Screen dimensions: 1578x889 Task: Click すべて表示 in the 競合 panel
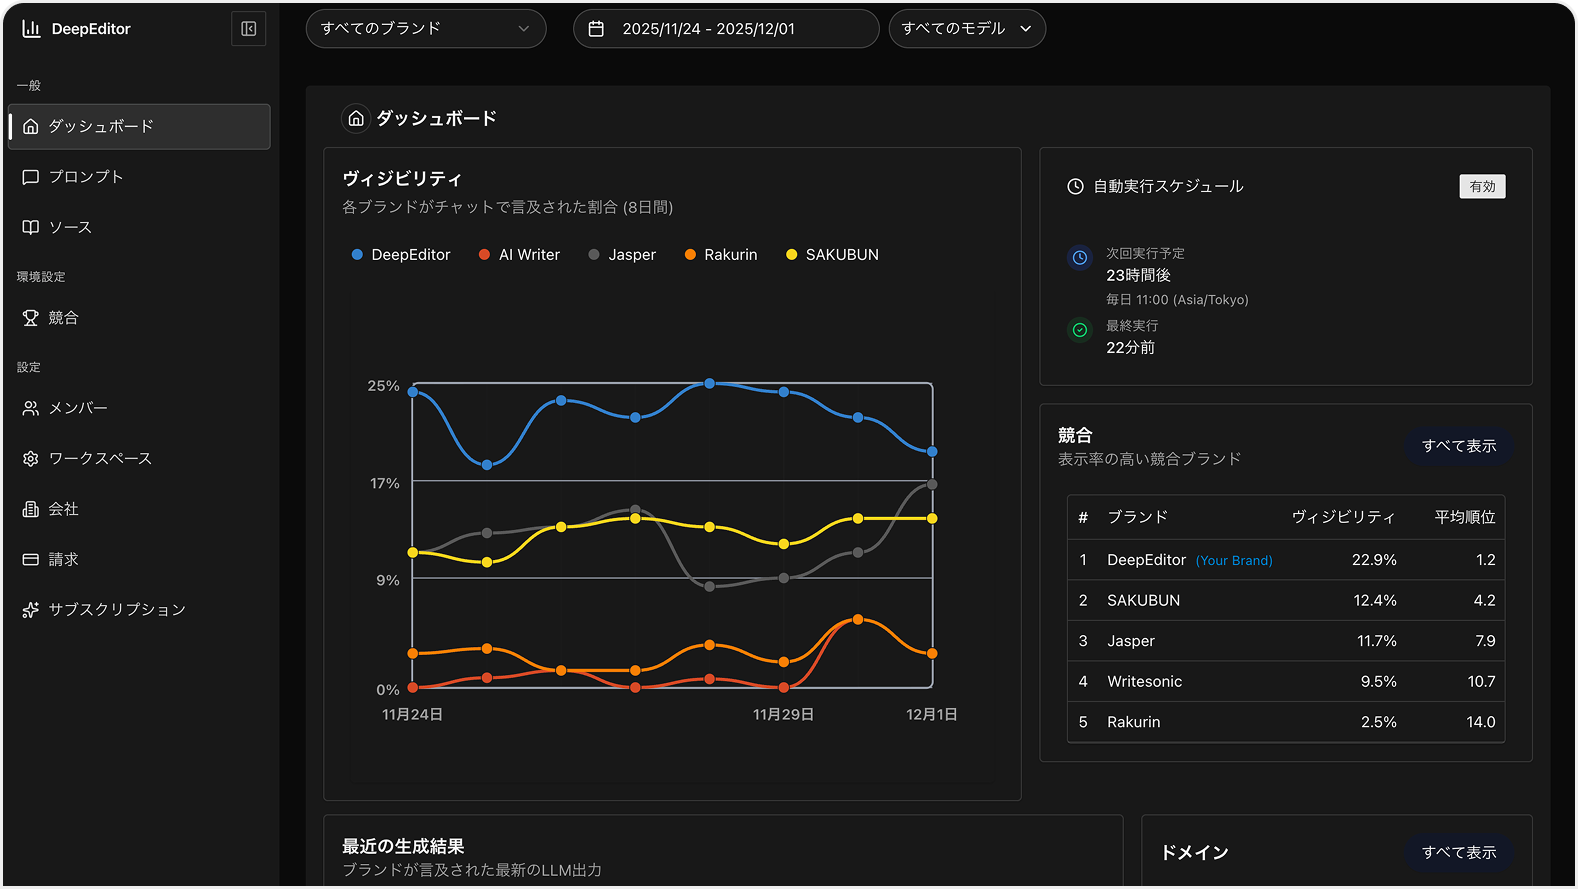(1458, 446)
